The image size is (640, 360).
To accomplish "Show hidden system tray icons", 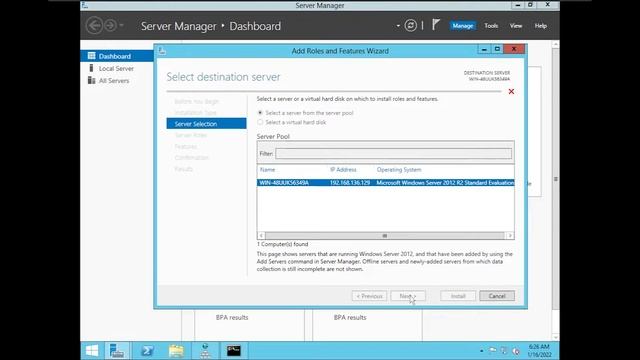I will 482,351.
